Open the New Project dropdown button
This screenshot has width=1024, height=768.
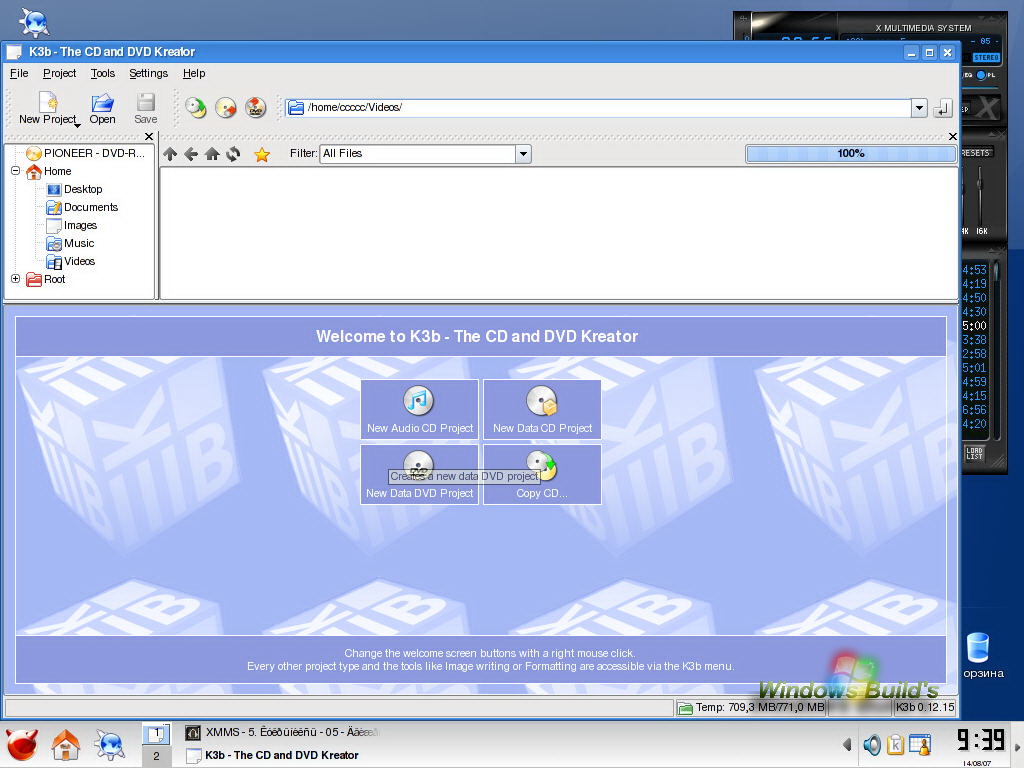(x=48, y=108)
